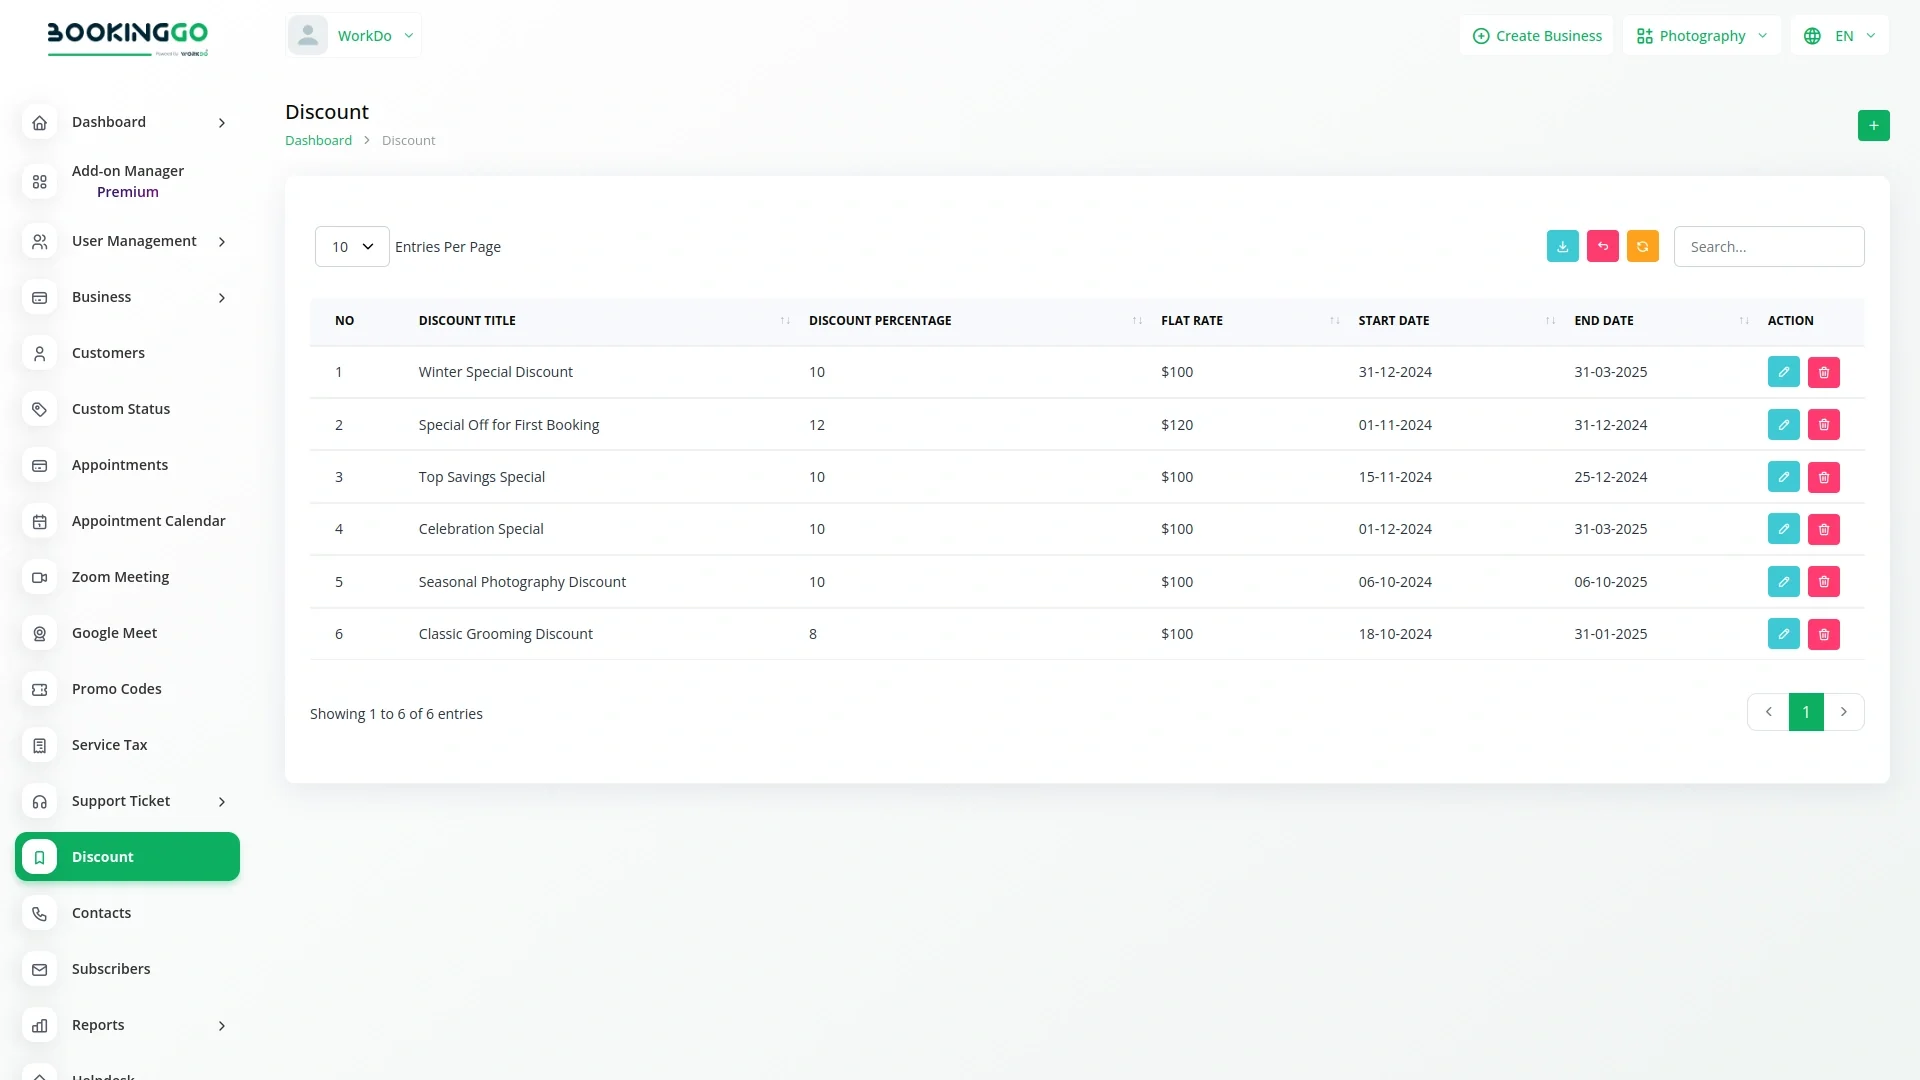Click the Search input field

click(1768, 246)
